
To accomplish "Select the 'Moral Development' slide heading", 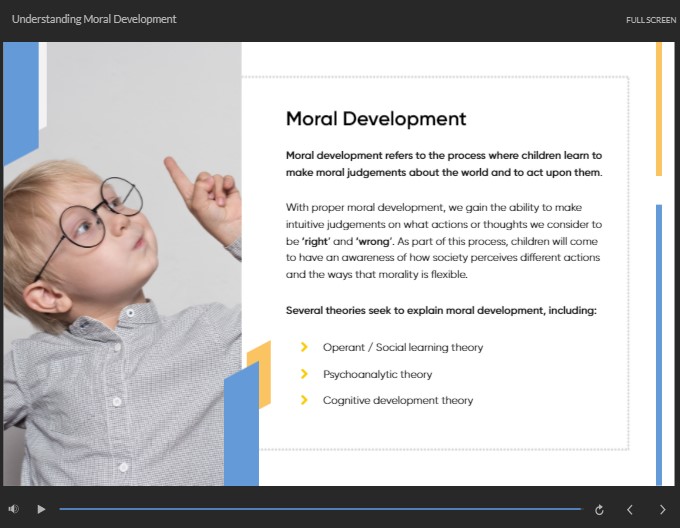I will click(x=376, y=118).
